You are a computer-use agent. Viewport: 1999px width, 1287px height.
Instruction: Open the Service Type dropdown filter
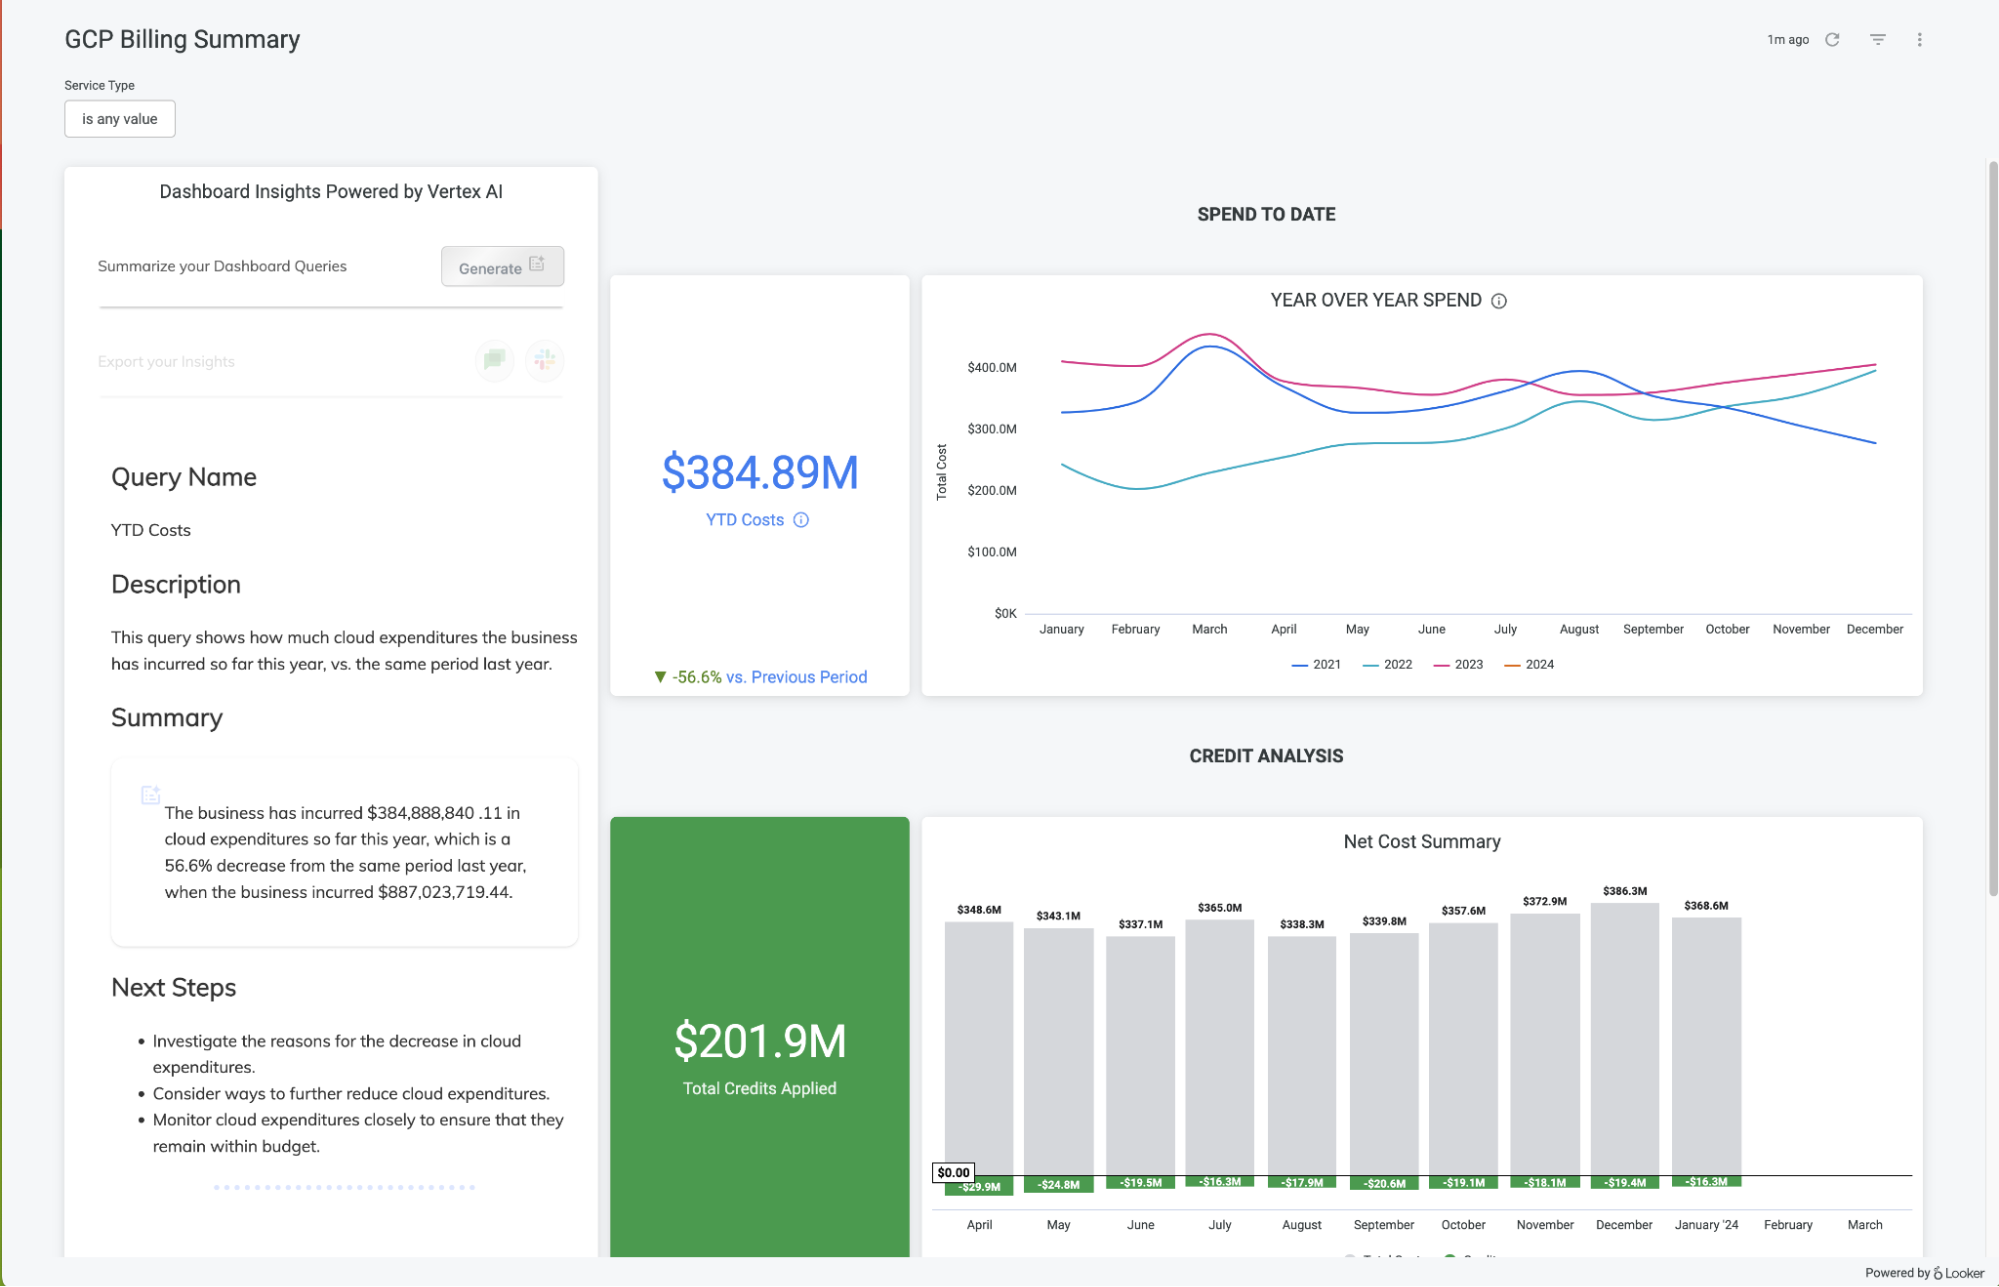[x=119, y=118]
